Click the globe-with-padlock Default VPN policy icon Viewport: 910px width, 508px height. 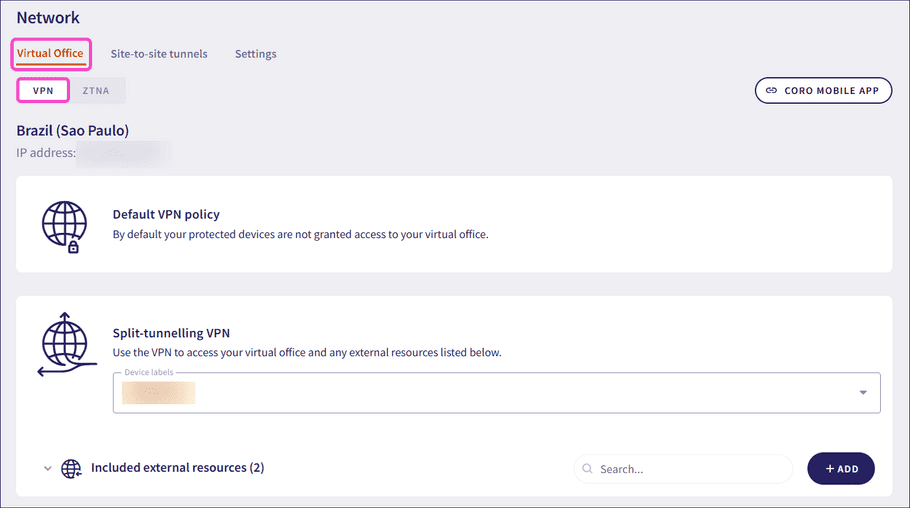(64, 225)
